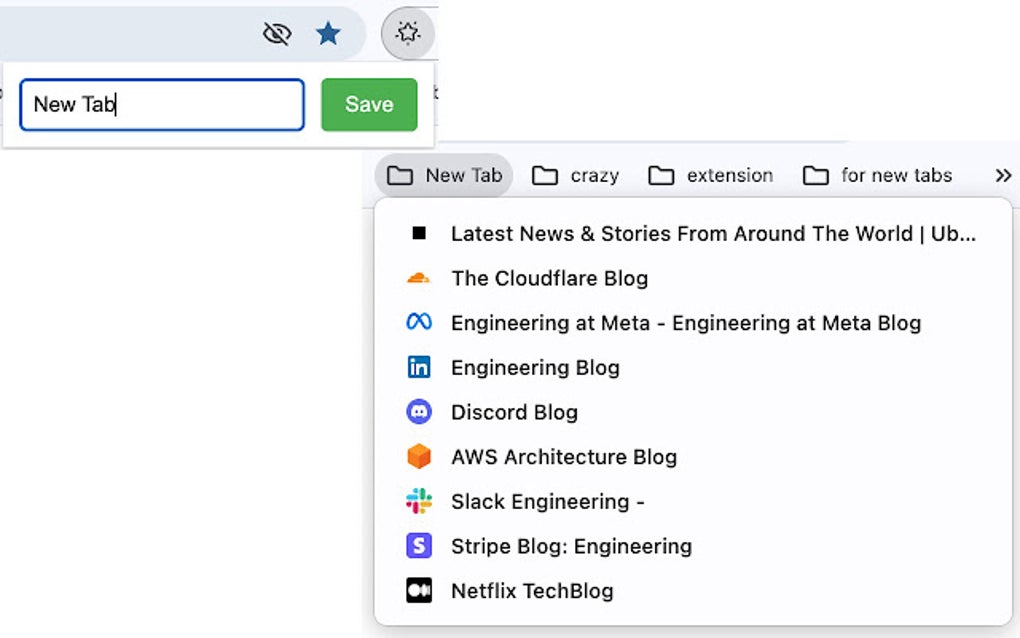Click the black square Ubergizmo favicon
1020x638 pixels.
417,233
